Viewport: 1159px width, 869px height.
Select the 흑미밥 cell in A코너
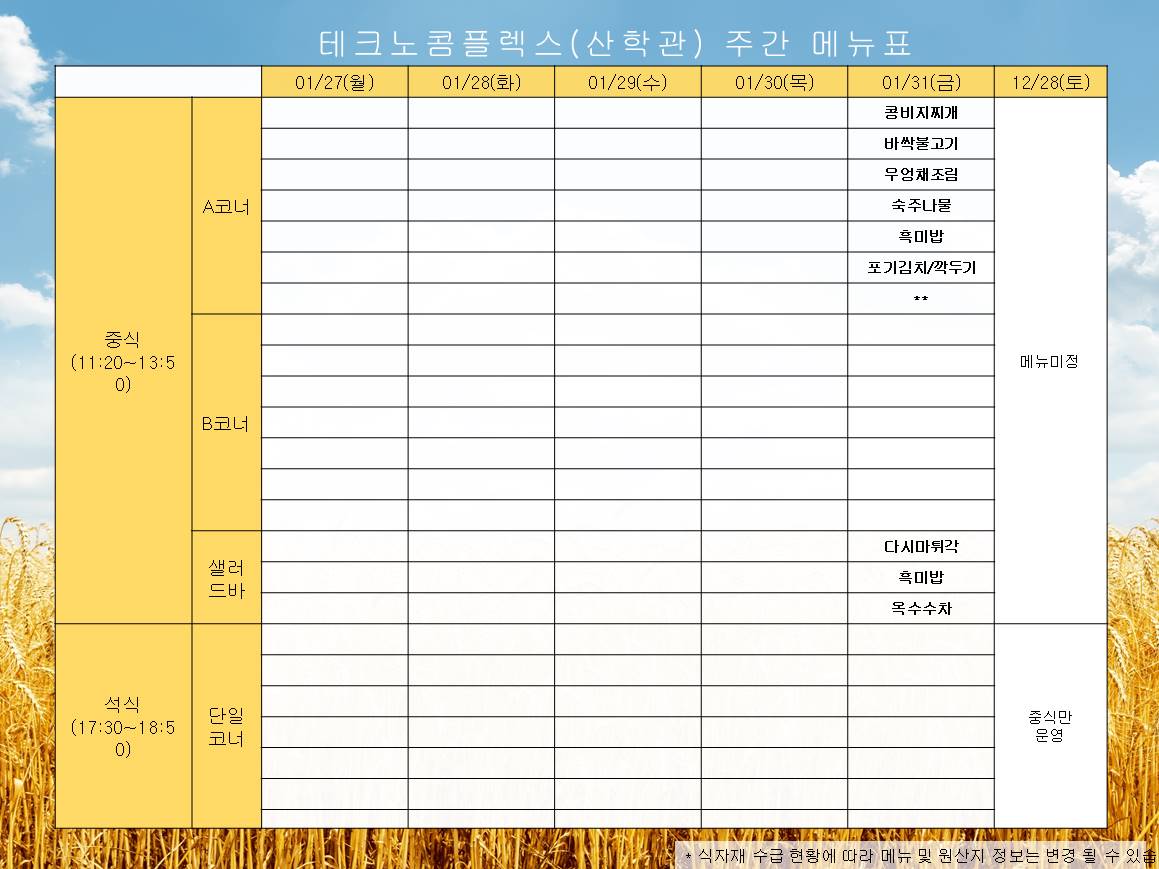(921, 237)
